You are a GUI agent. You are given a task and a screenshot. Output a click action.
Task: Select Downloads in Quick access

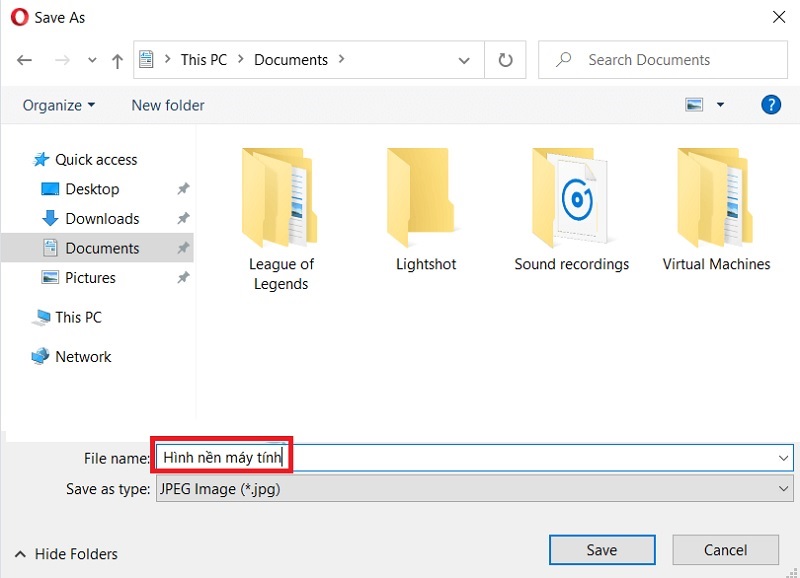(x=101, y=218)
